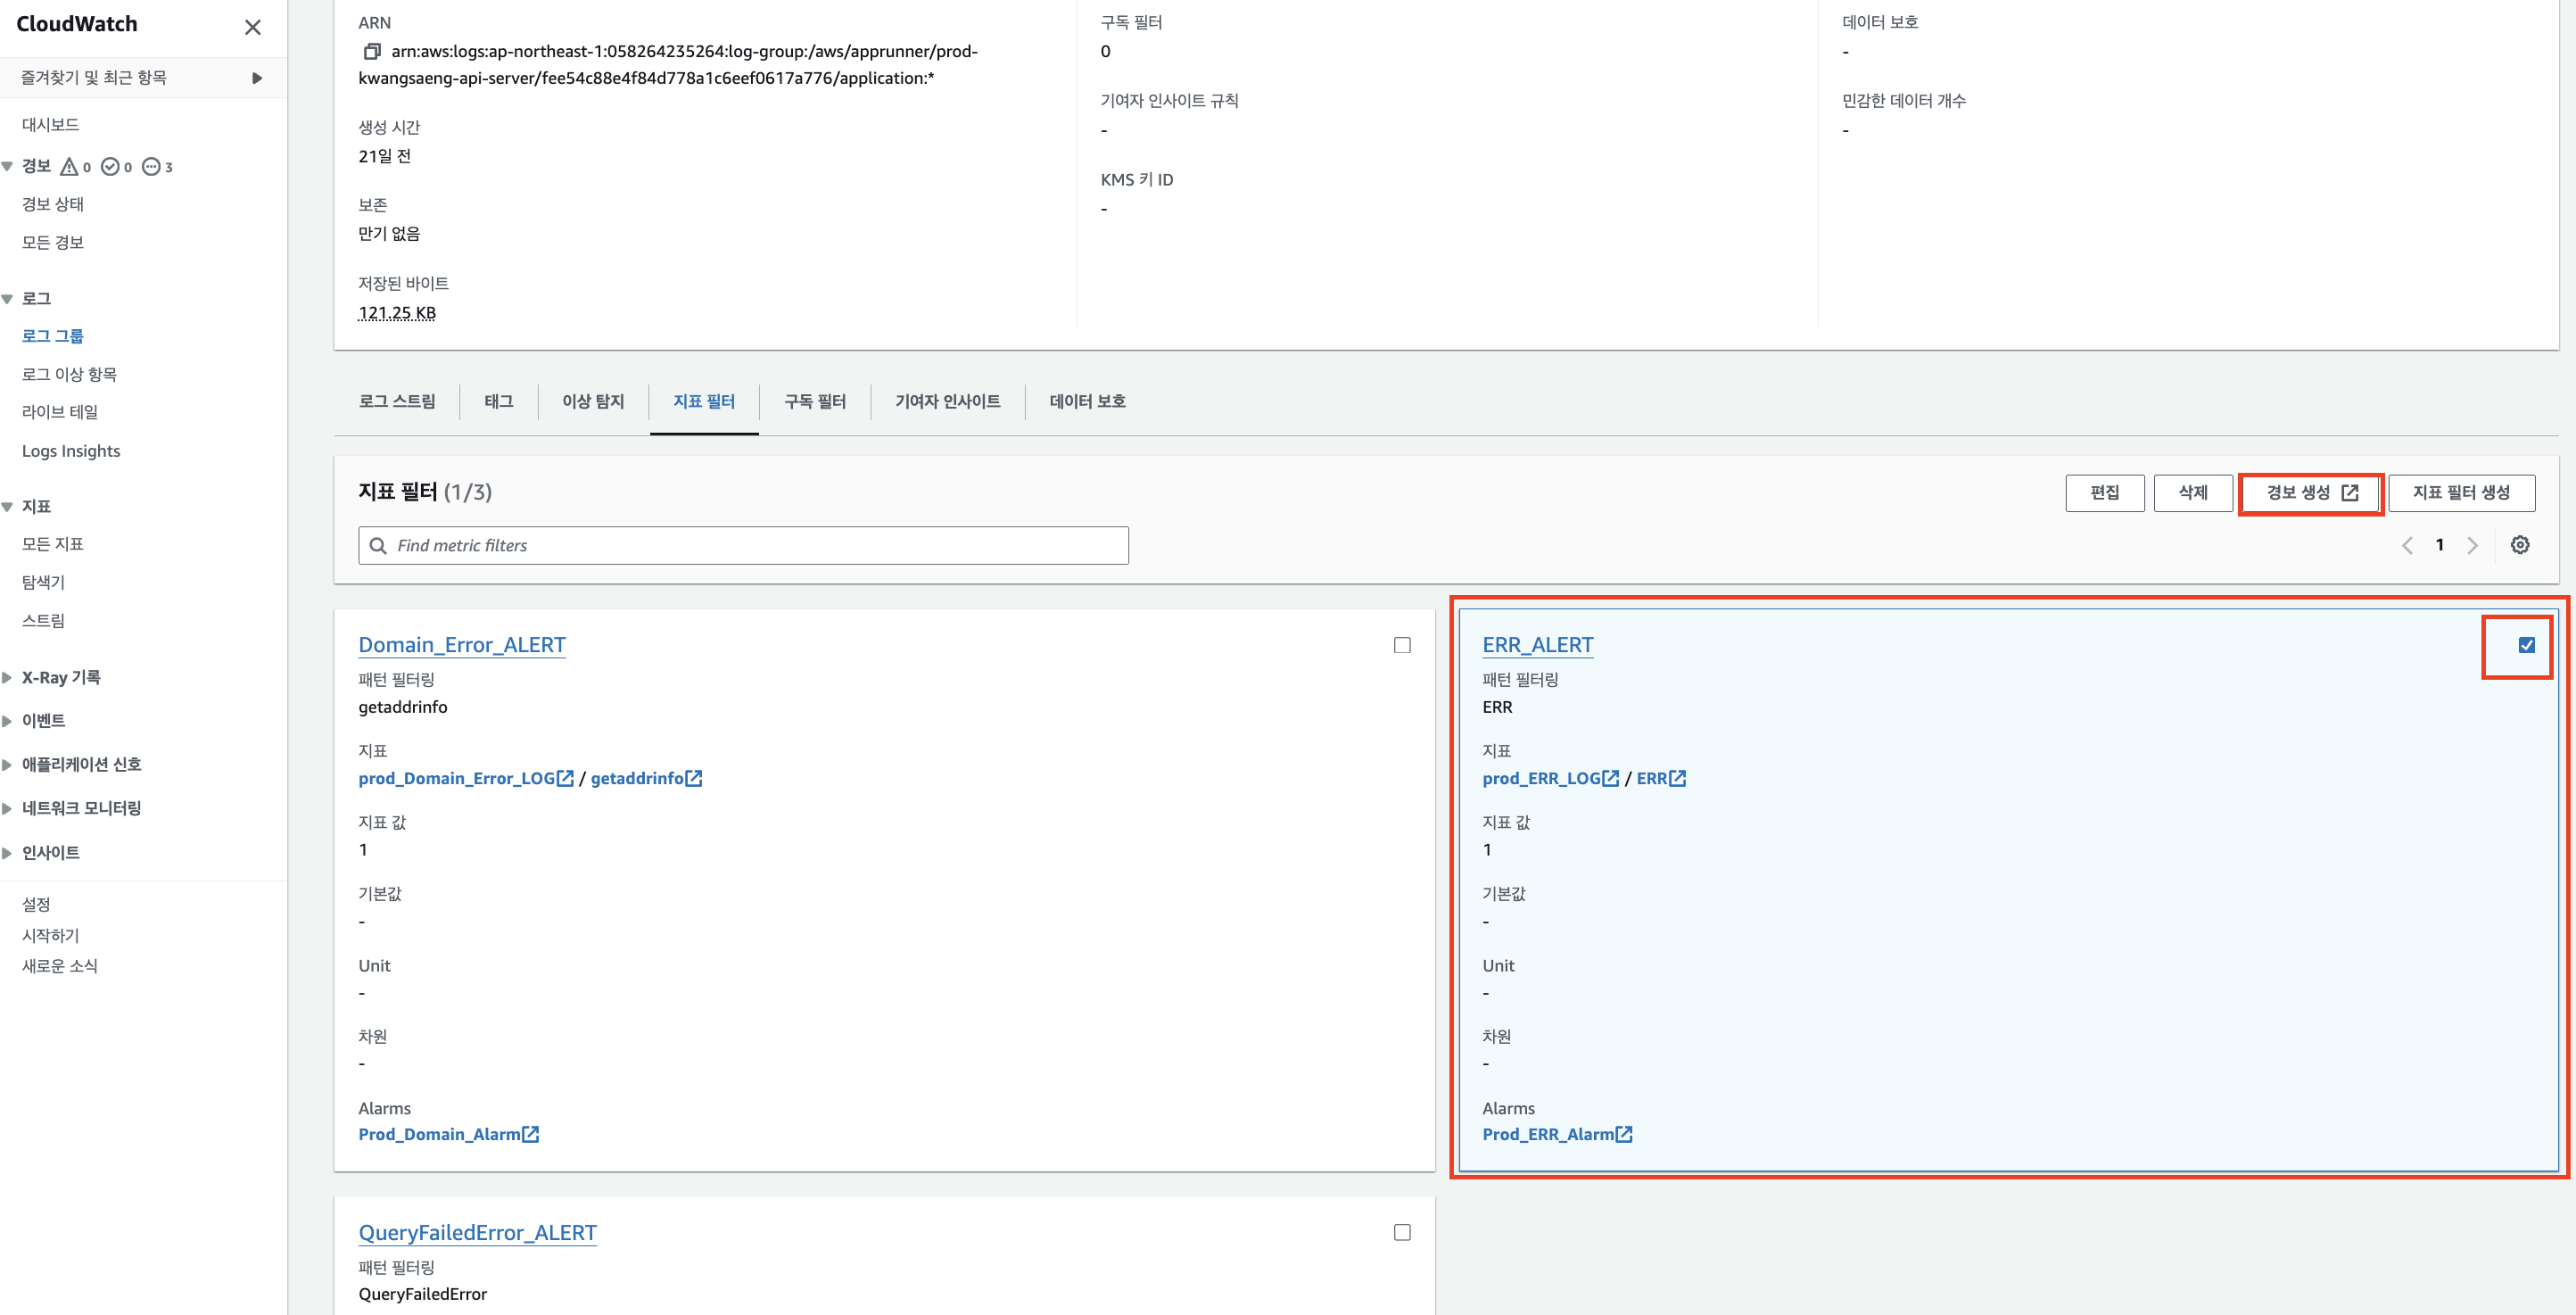Image resolution: width=2576 pixels, height=1315 pixels.
Task: Click the 121.25 KB stored bytes value
Action: [397, 313]
